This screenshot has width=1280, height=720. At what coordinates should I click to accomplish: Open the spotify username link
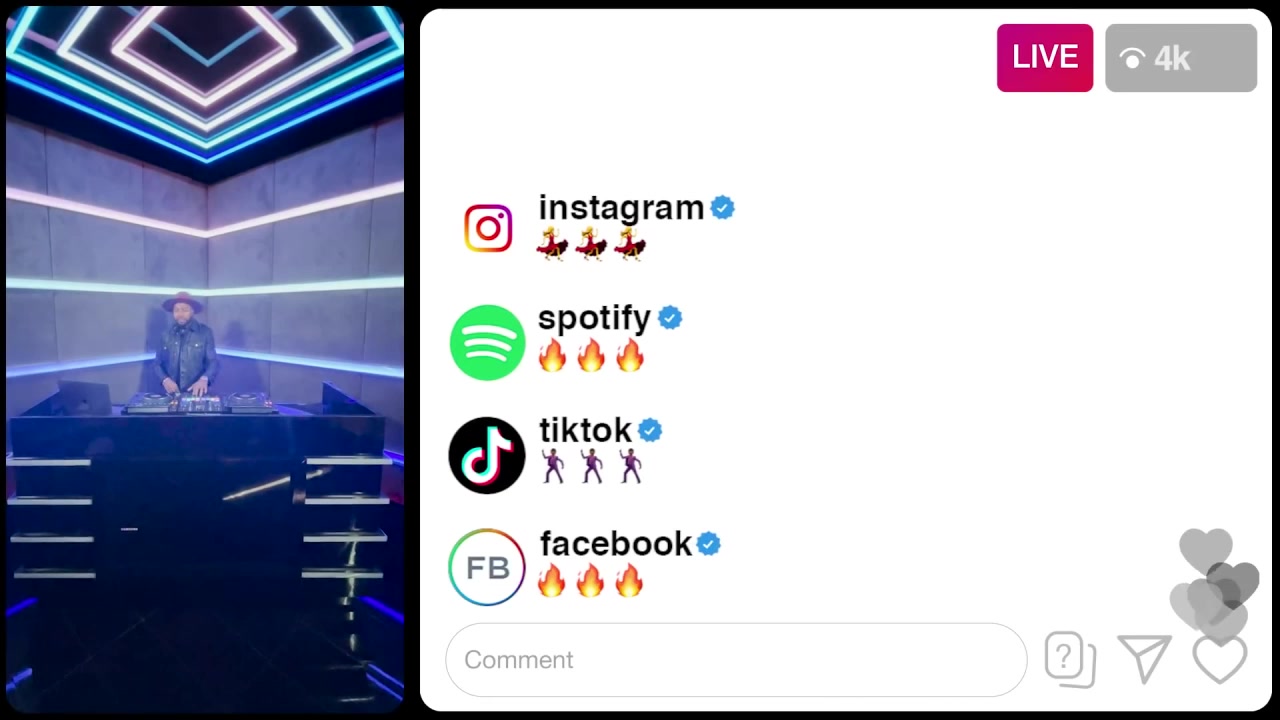coord(594,319)
